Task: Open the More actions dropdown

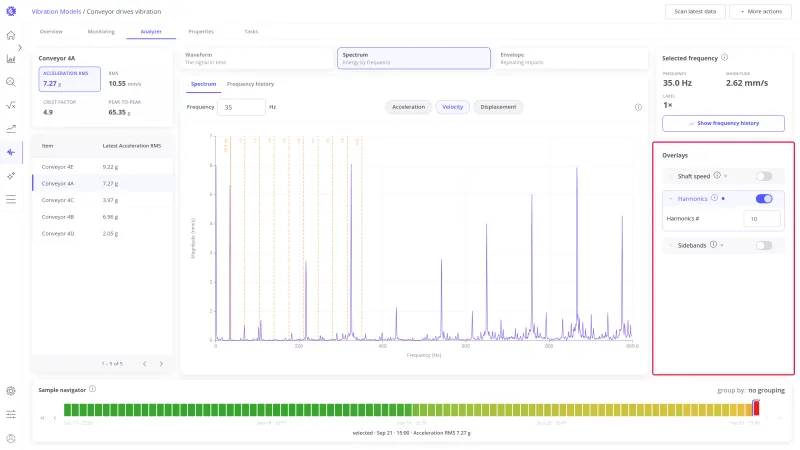Action: (760, 11)
